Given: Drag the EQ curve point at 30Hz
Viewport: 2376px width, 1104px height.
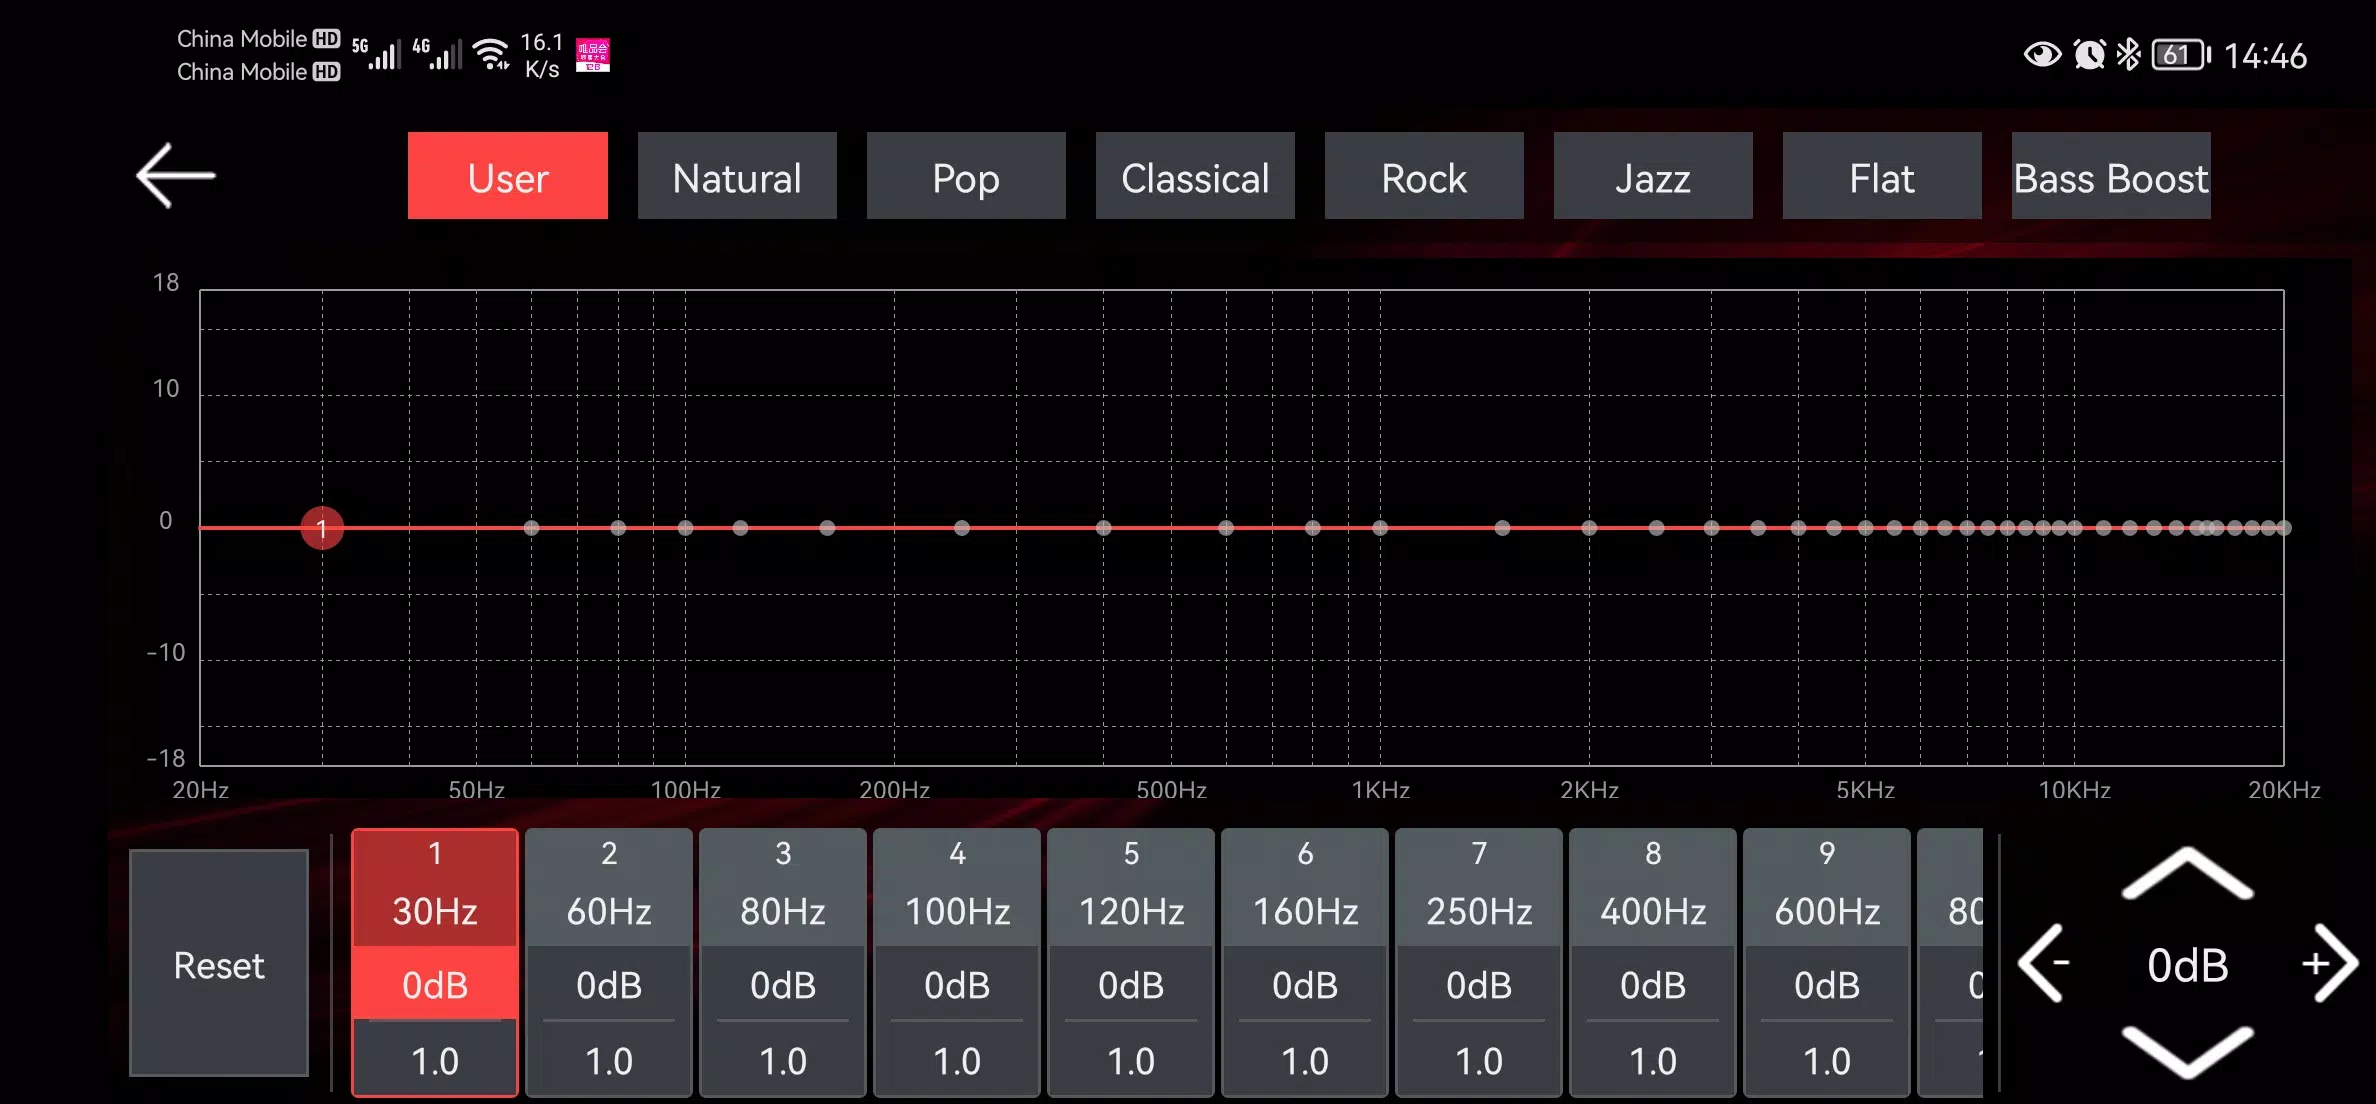Looking at the screenshot, I should point(323,529).
